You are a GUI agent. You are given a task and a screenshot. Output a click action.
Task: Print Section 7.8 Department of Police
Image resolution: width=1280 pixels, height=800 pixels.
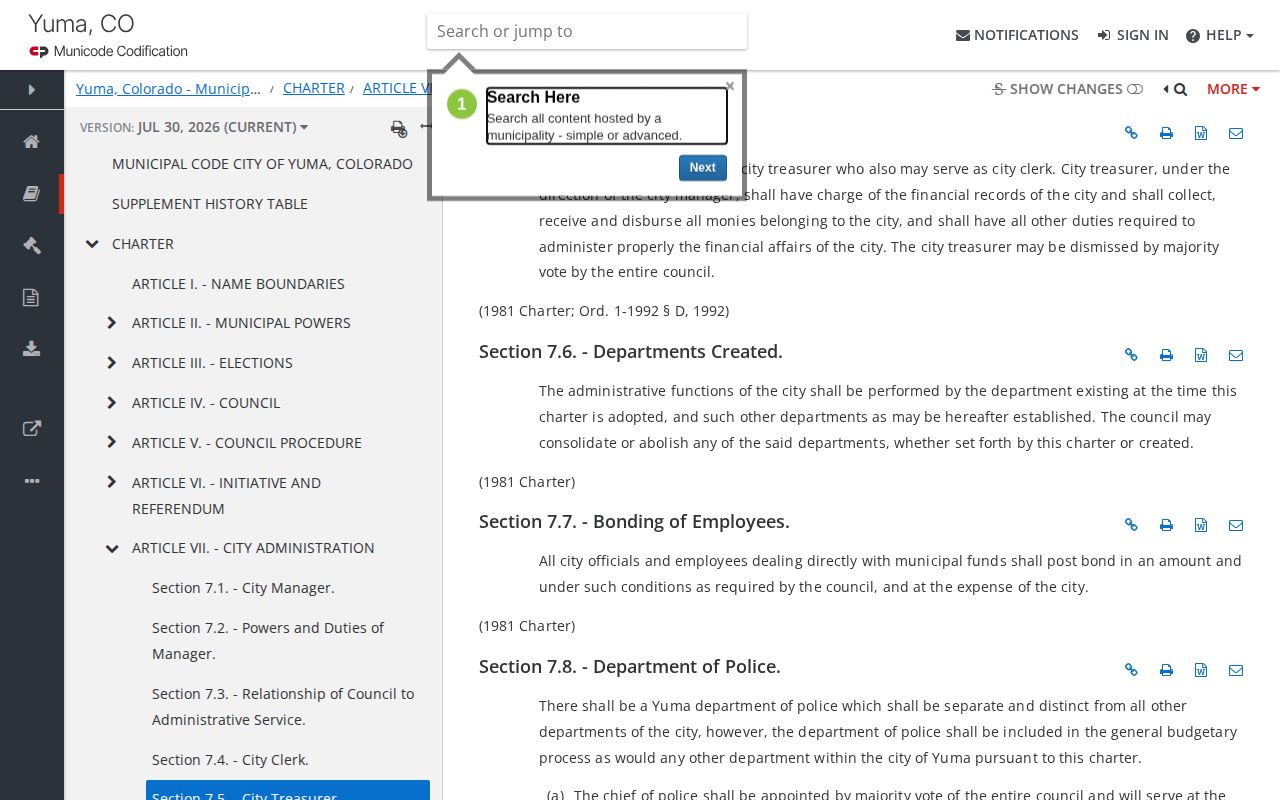(1166, 670)
